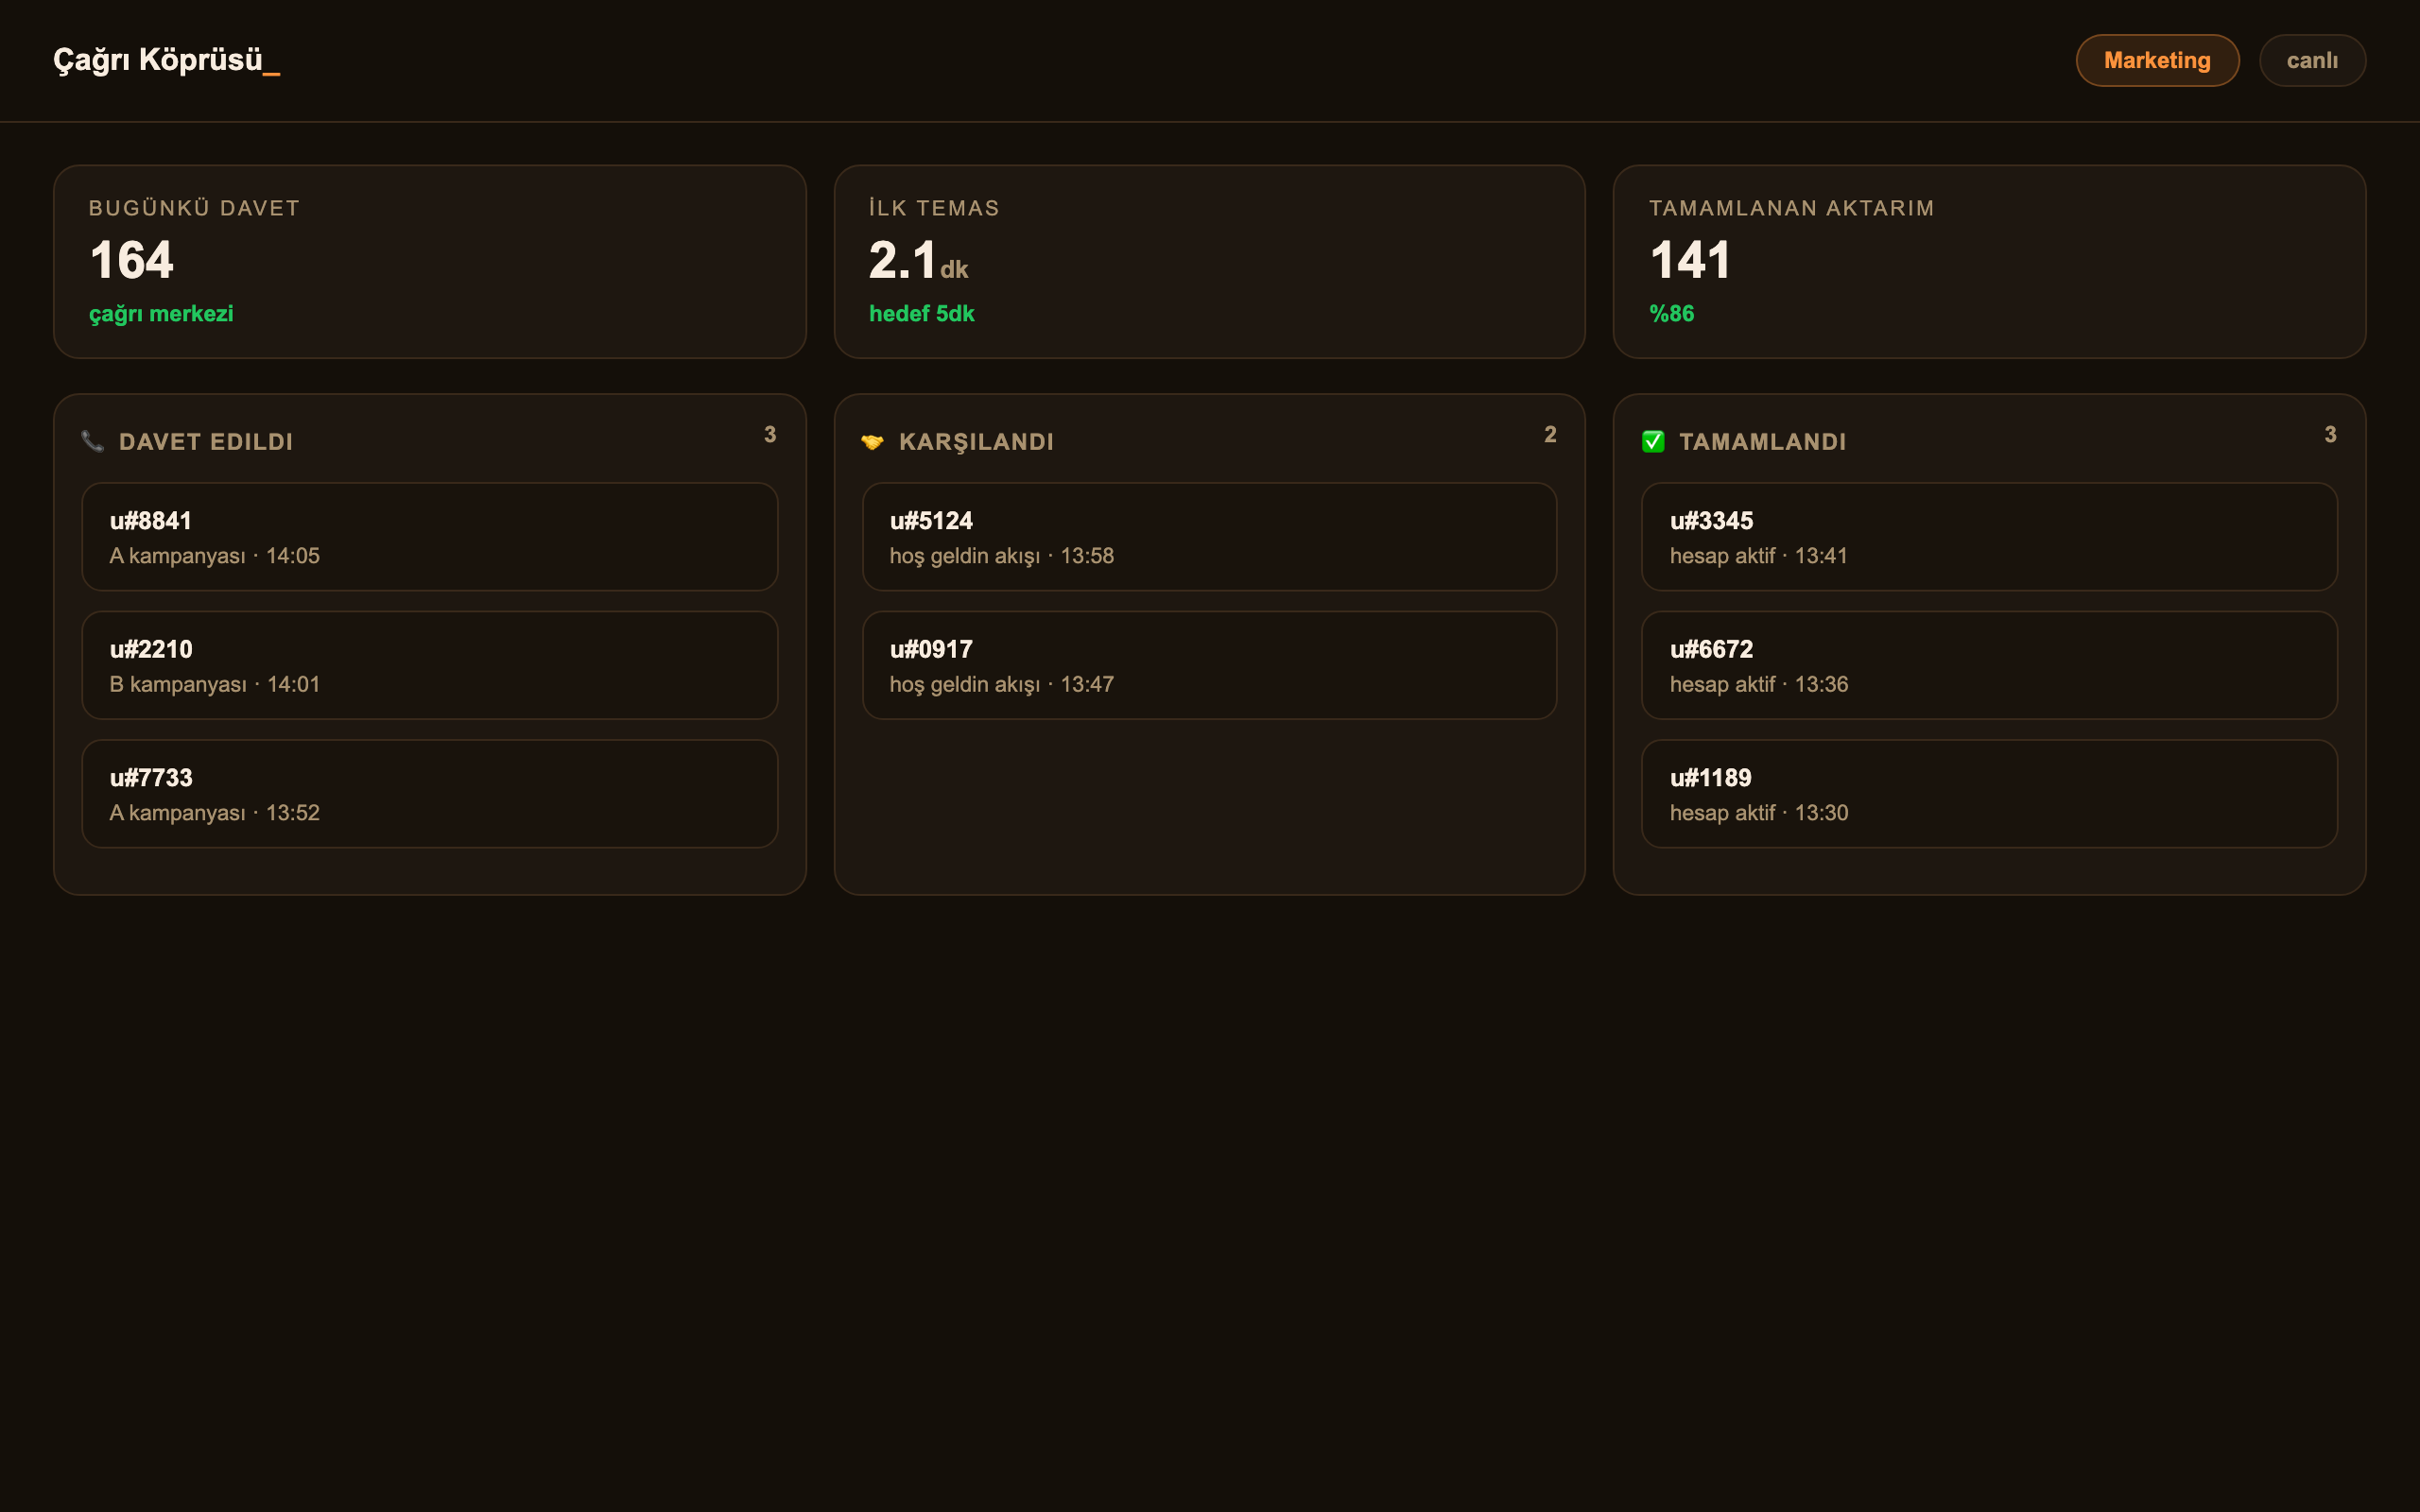Open card u#1189 hesap aktif
Image resolution: width=2420 pixels, height=1512 pixels.
1989,794
